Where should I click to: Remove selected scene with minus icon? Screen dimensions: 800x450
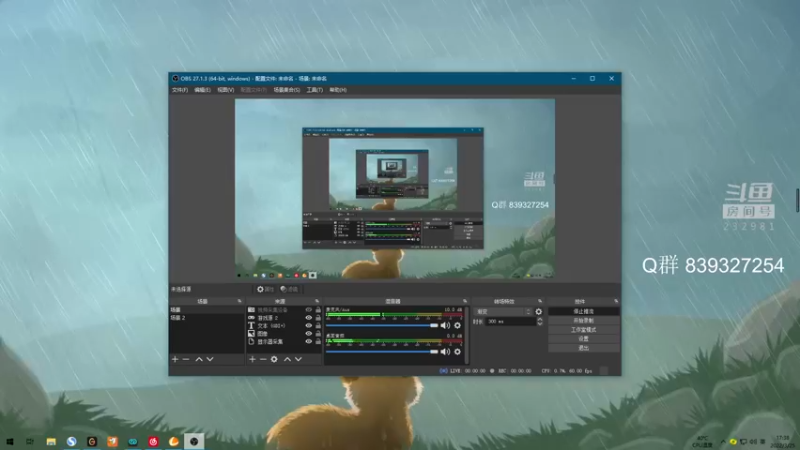click(x=186, y=360)
